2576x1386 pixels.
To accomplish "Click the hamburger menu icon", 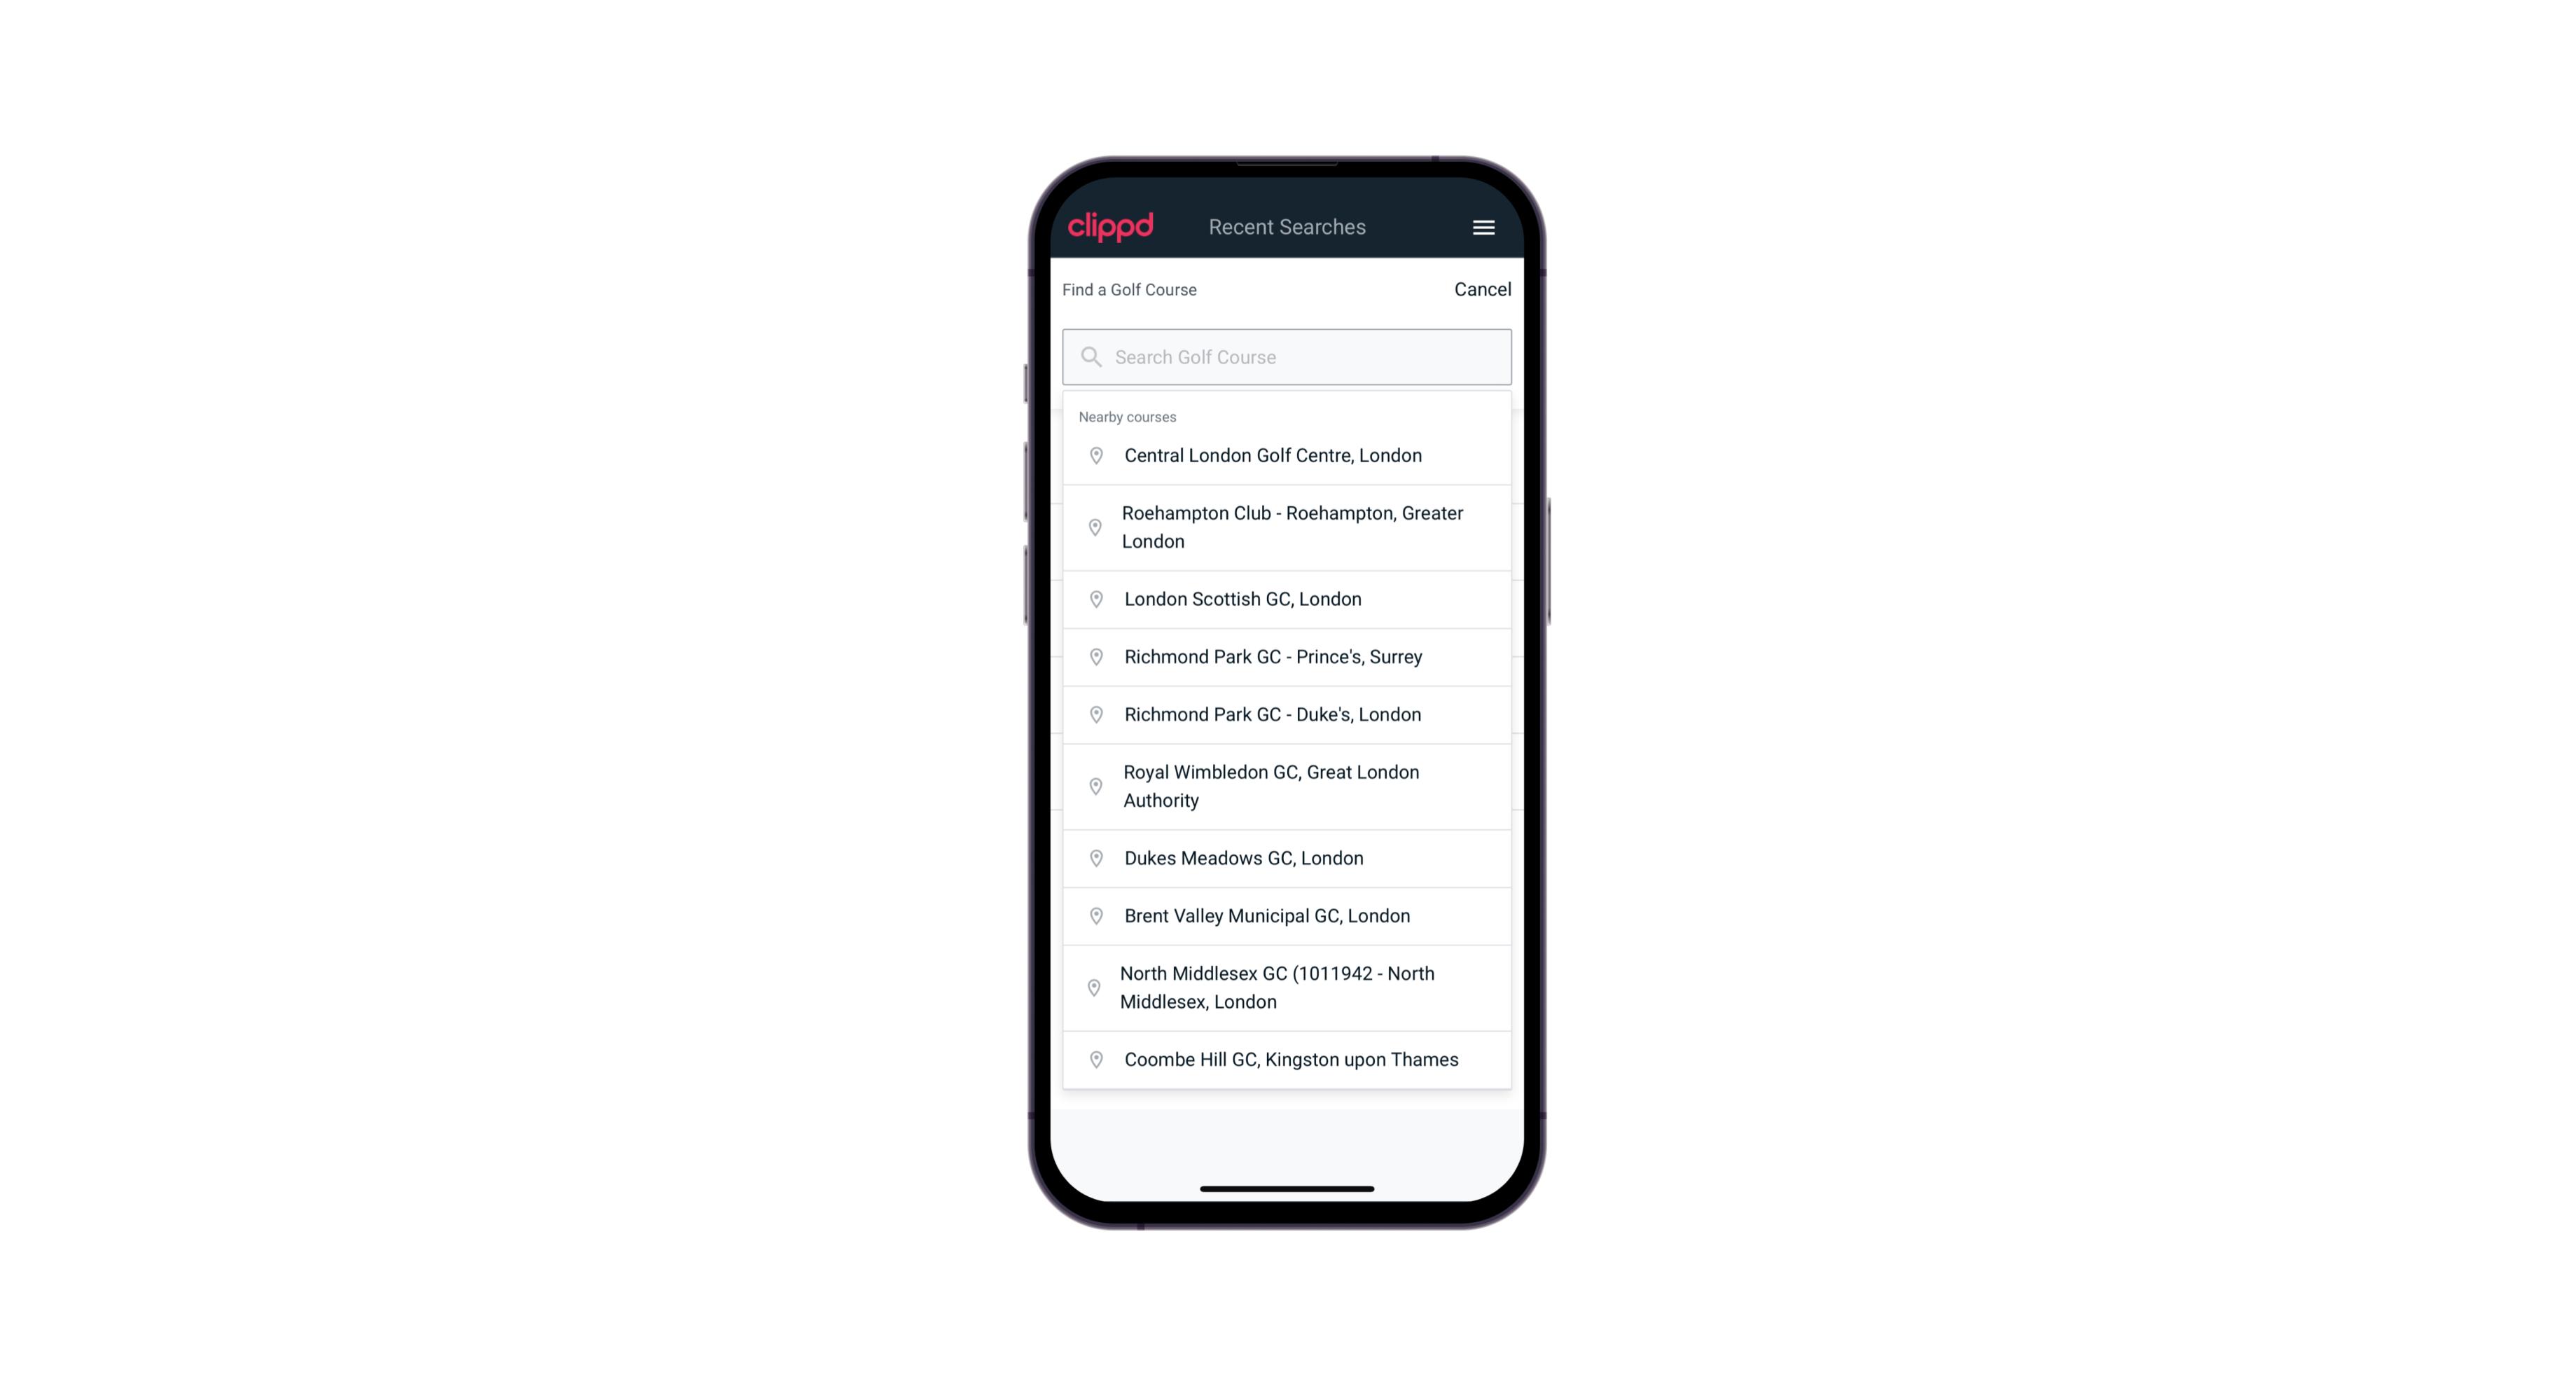I will 1483,227.
